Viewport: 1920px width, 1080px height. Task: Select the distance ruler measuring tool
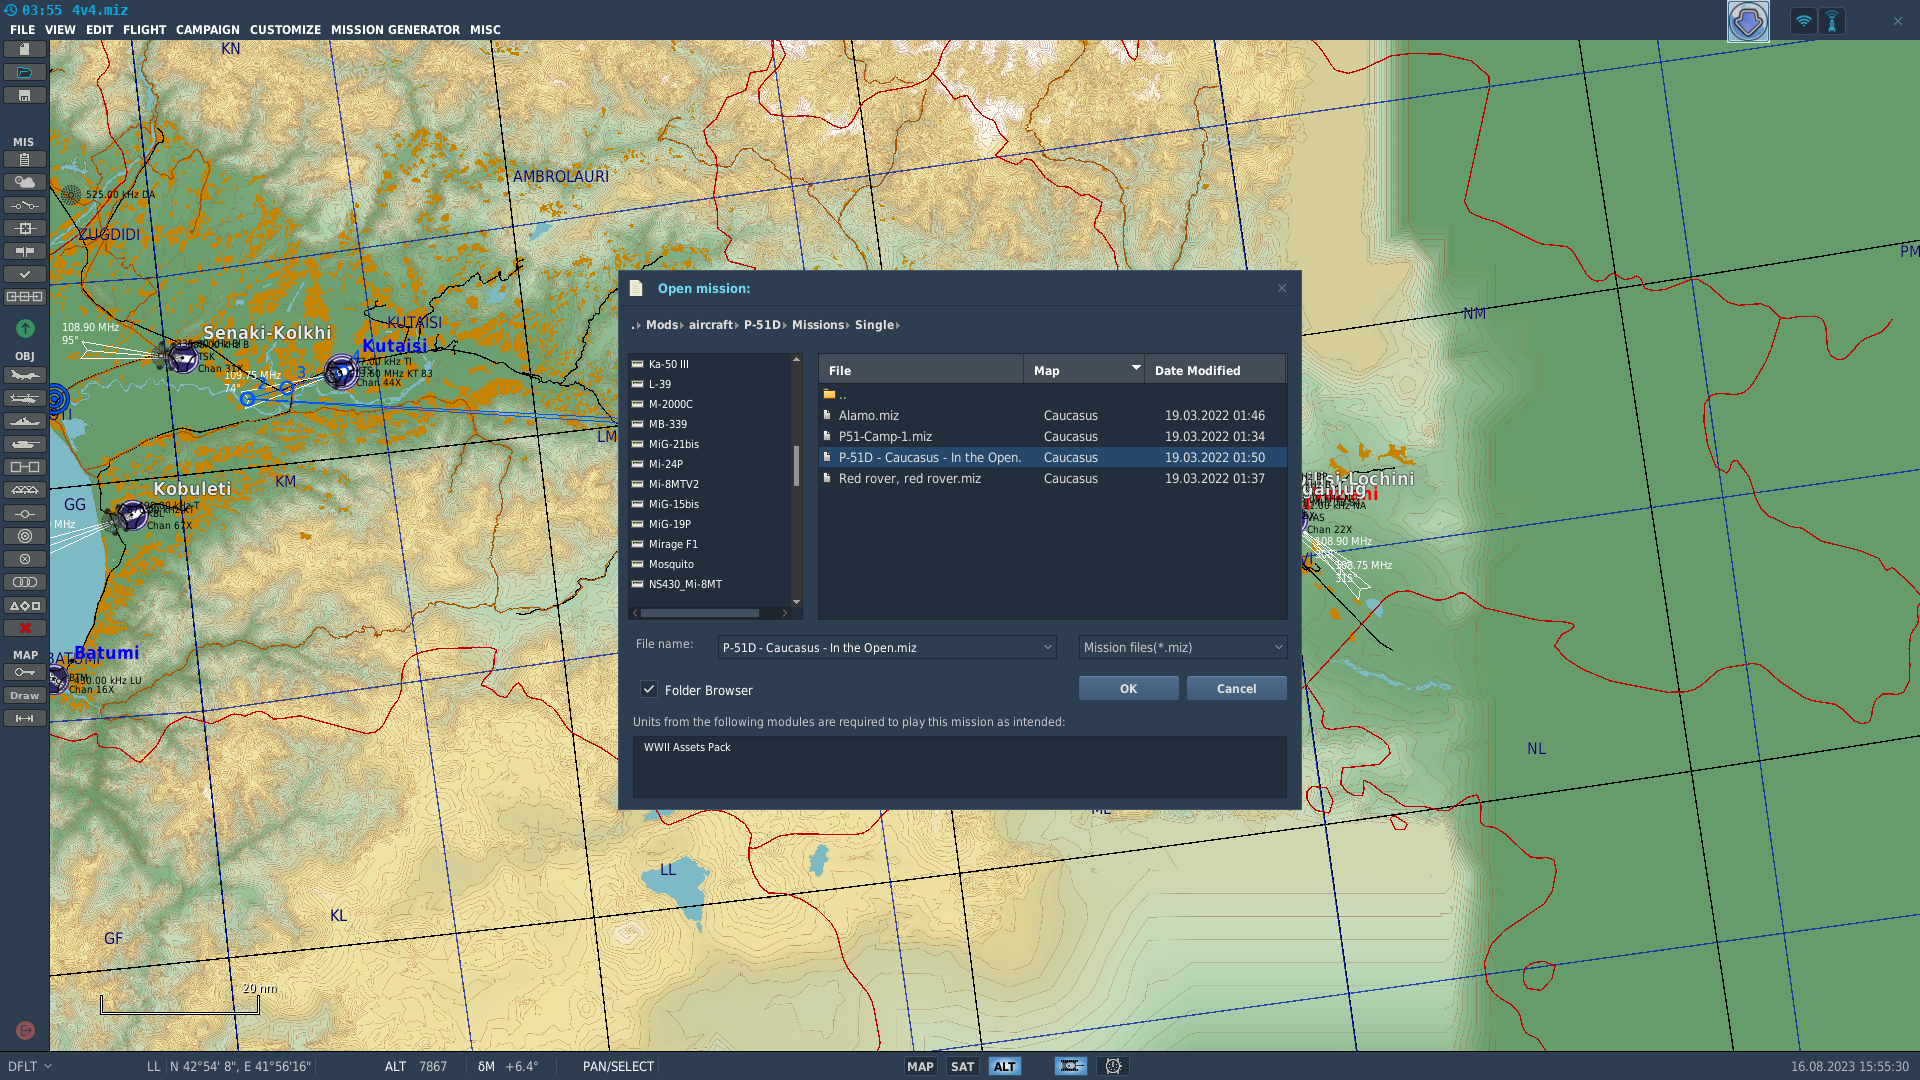point(25,718)
